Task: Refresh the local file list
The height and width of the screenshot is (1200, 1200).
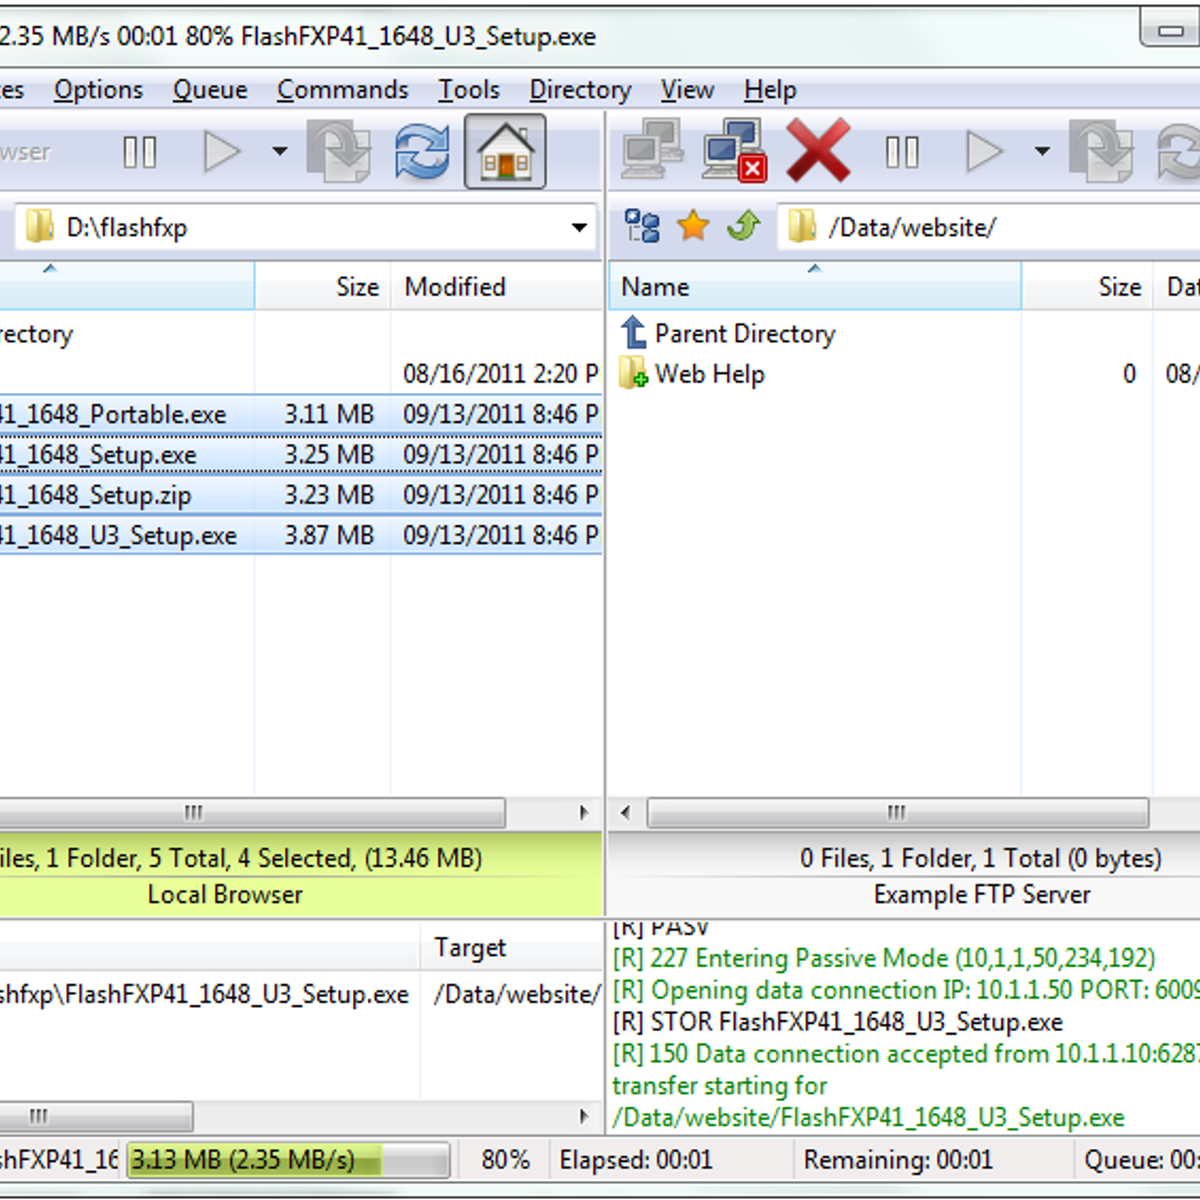Action: pyautogui.click(x=422, y=152)
